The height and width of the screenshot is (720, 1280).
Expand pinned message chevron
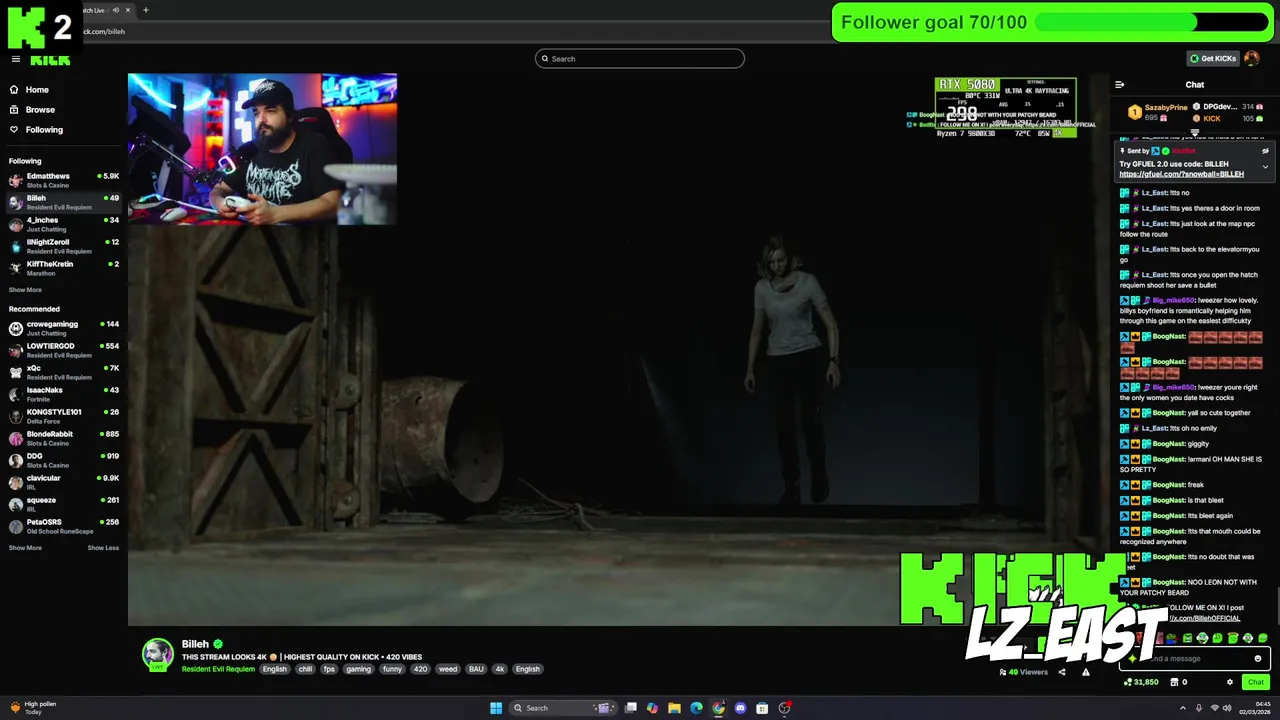pyautogui.click(x=1265, y=167)
